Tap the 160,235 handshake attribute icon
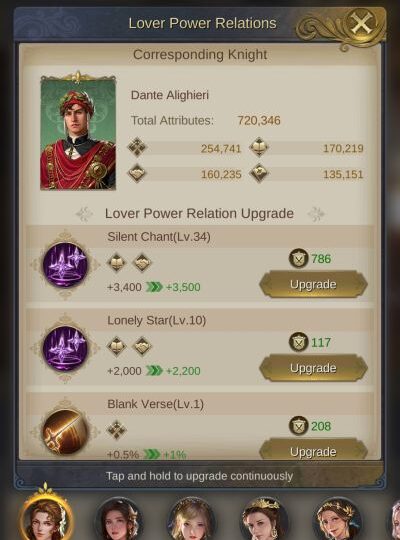This screenshot has height=540, width=400. coord(137,173)
